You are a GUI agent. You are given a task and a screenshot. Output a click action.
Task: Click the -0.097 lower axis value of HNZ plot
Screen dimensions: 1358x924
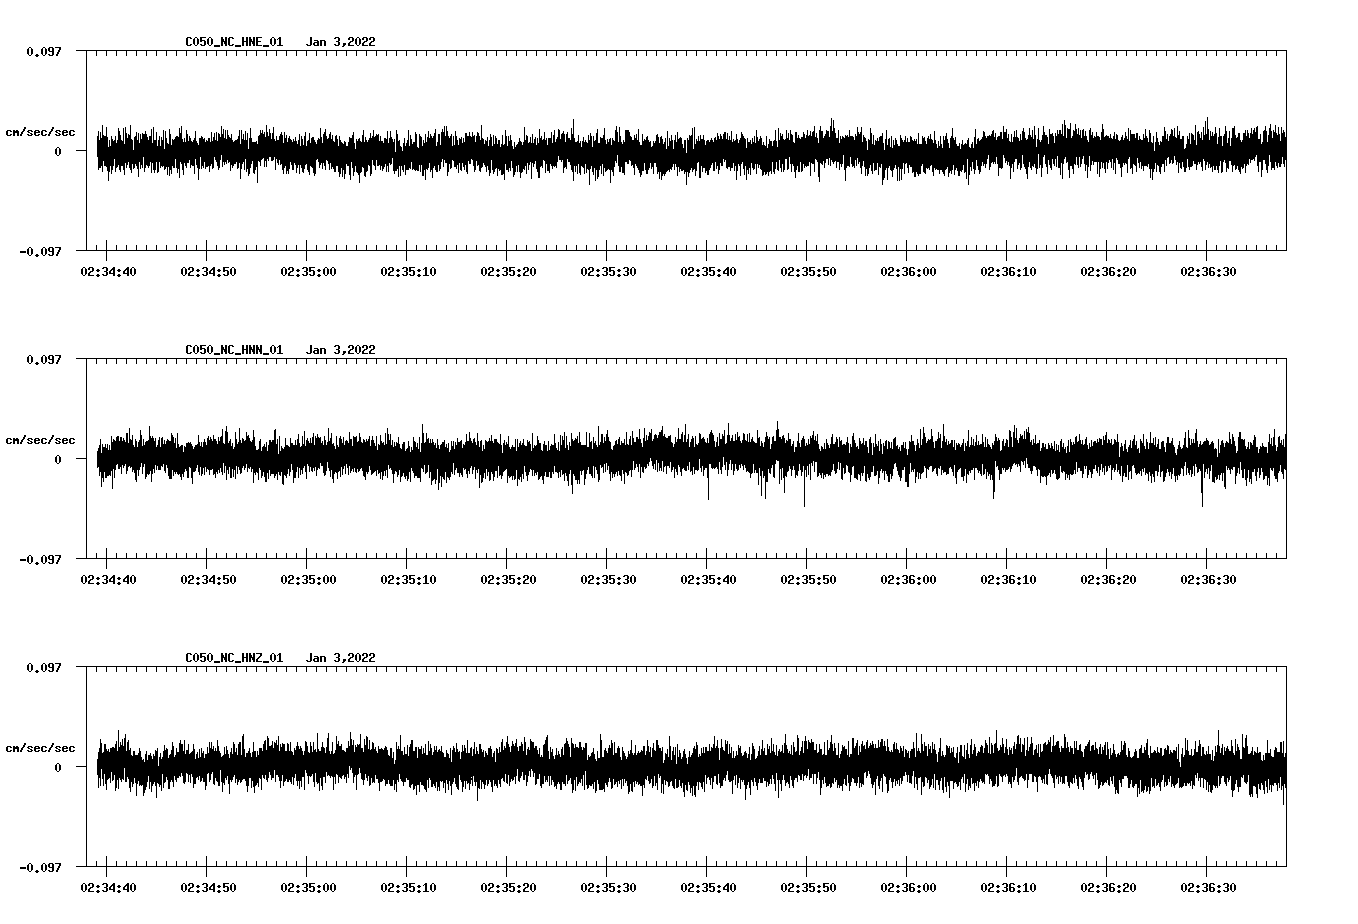click(40, 867)
